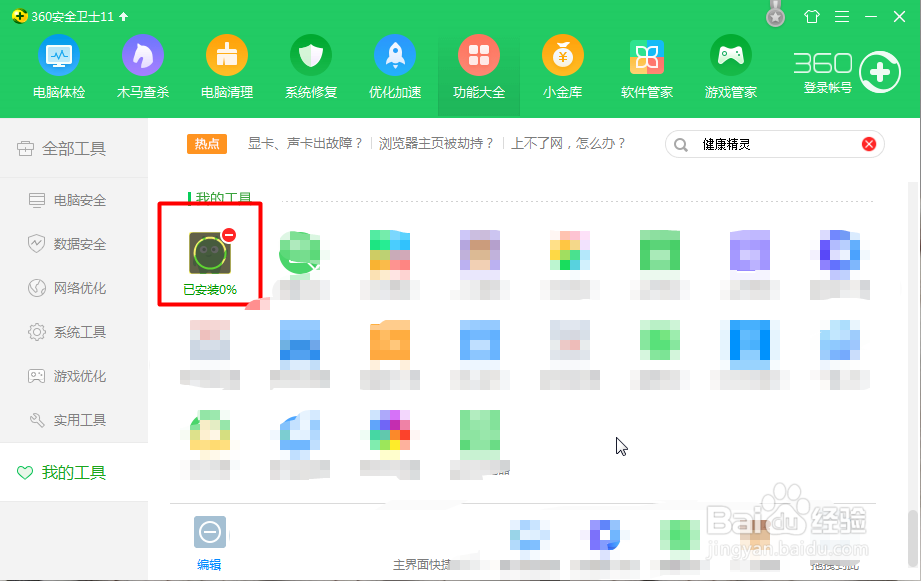Screen dimensions: 921x581
Task: Open 电脑体检 from top toolbar
Action: 59,68
